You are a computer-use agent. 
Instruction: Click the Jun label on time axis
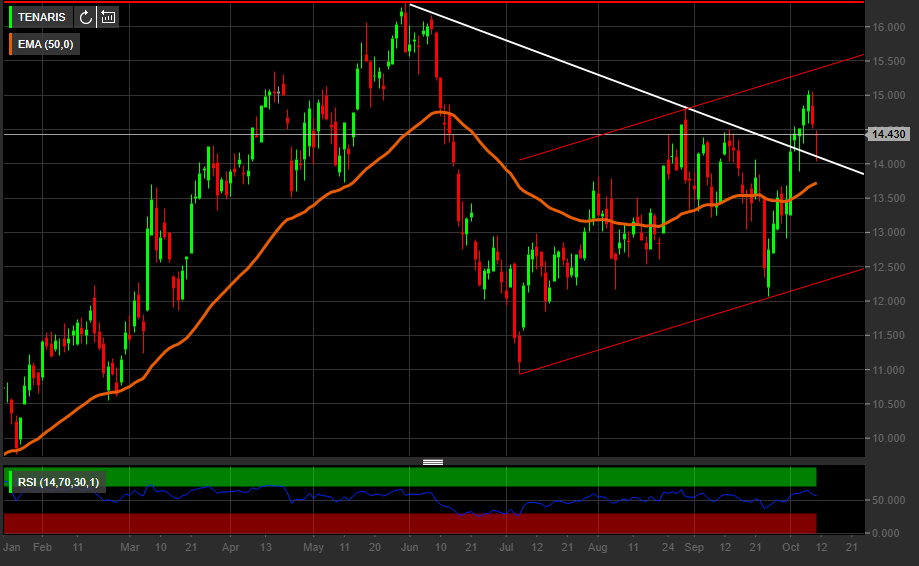pyautogui.click(x=409, y=548)
